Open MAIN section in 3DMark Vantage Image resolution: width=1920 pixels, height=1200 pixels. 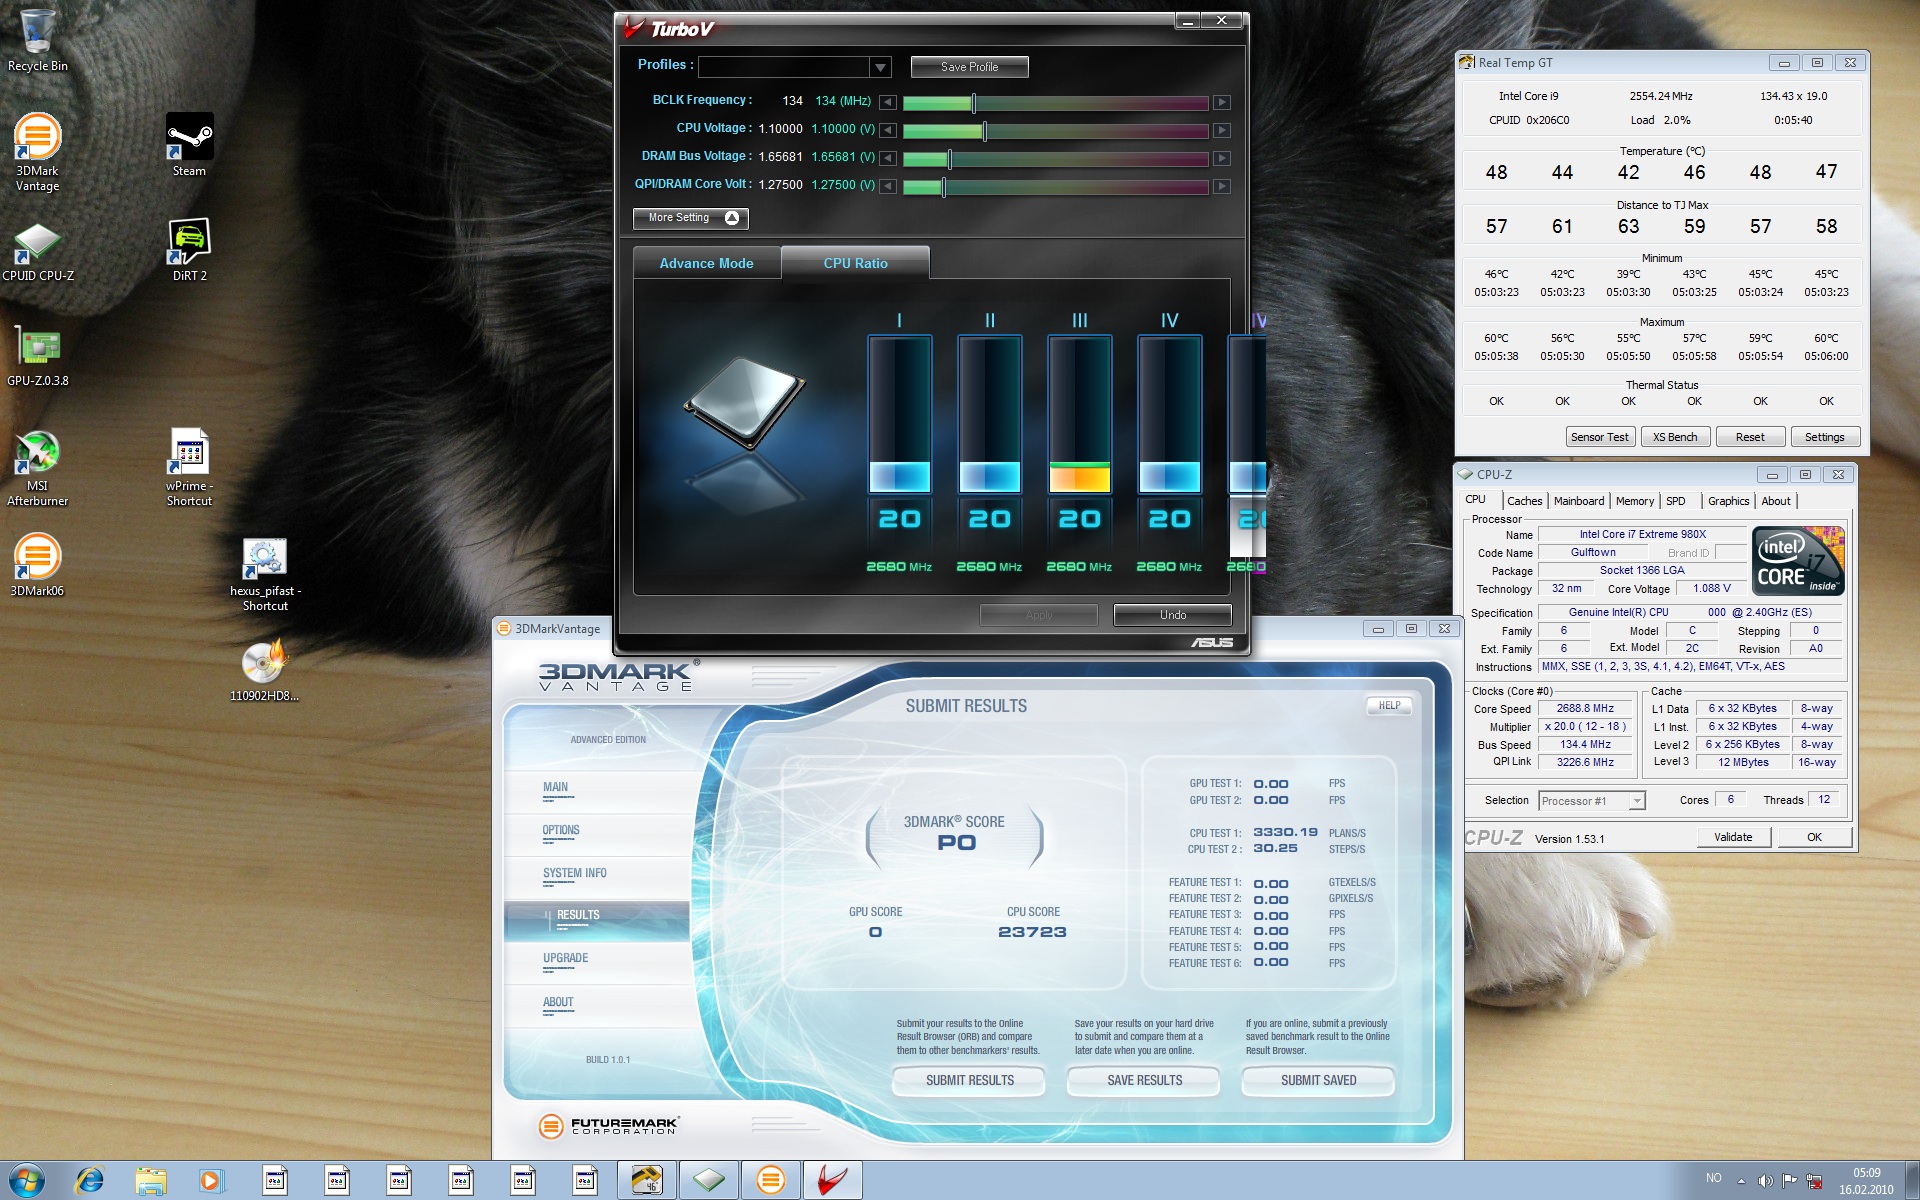coord(597,789)
